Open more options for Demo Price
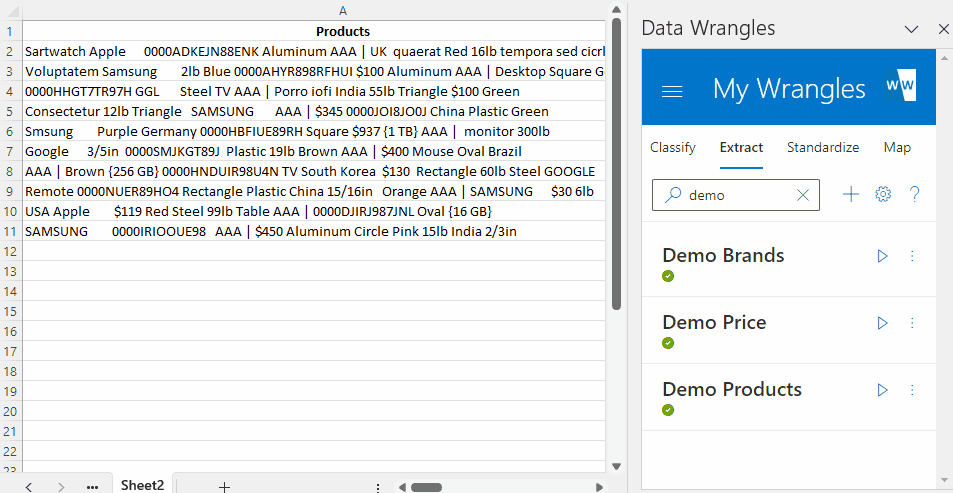953x493 pixels. pyautogui.click(x=912, y=323)
